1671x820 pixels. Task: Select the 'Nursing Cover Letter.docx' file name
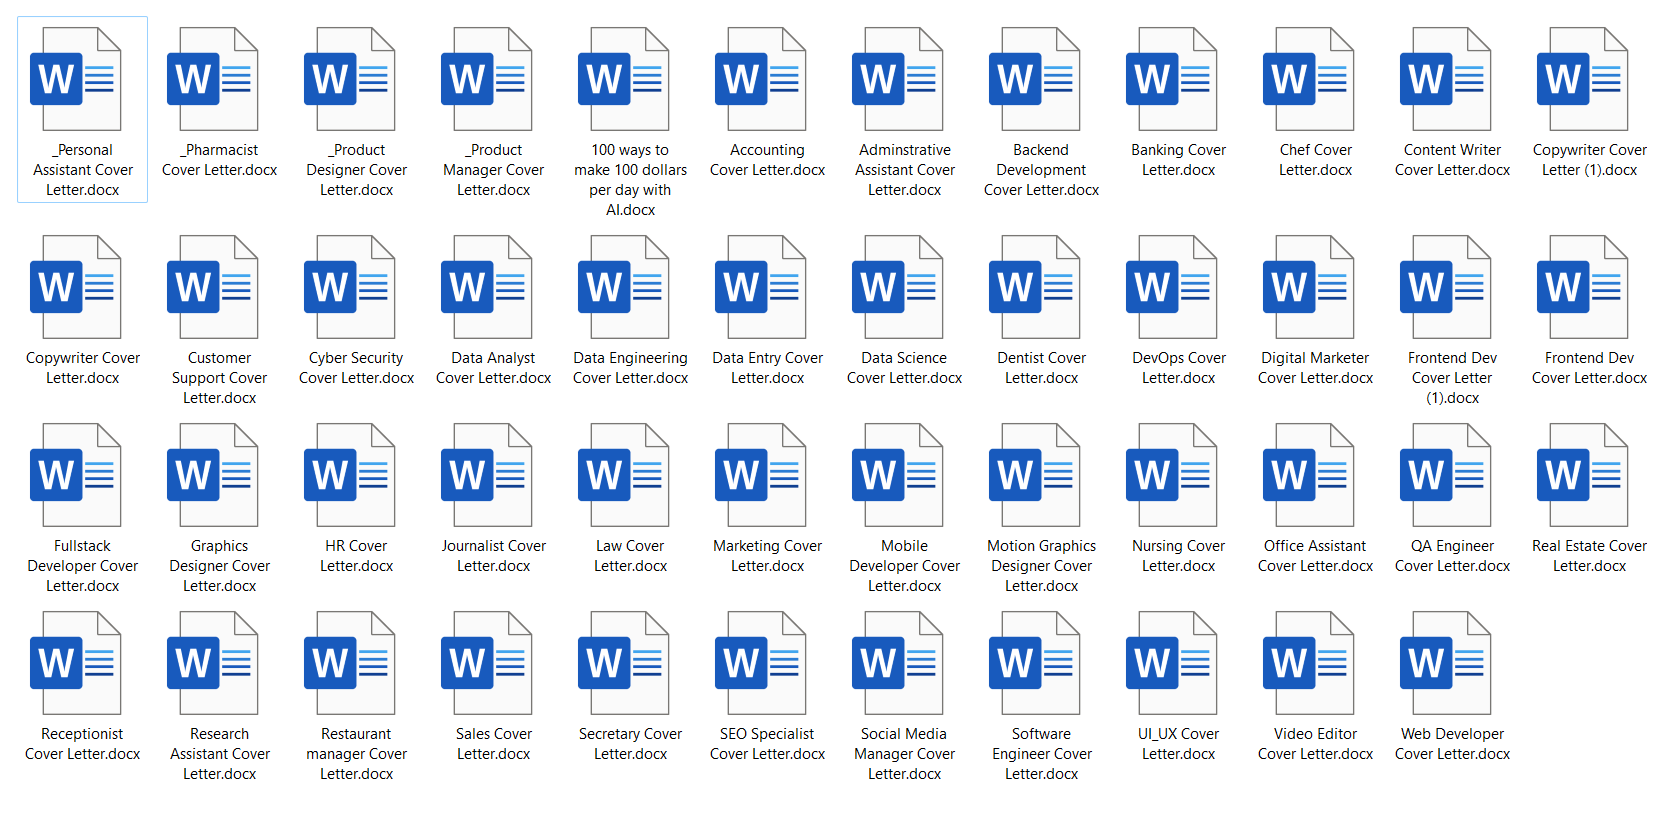coord(1179,556)
